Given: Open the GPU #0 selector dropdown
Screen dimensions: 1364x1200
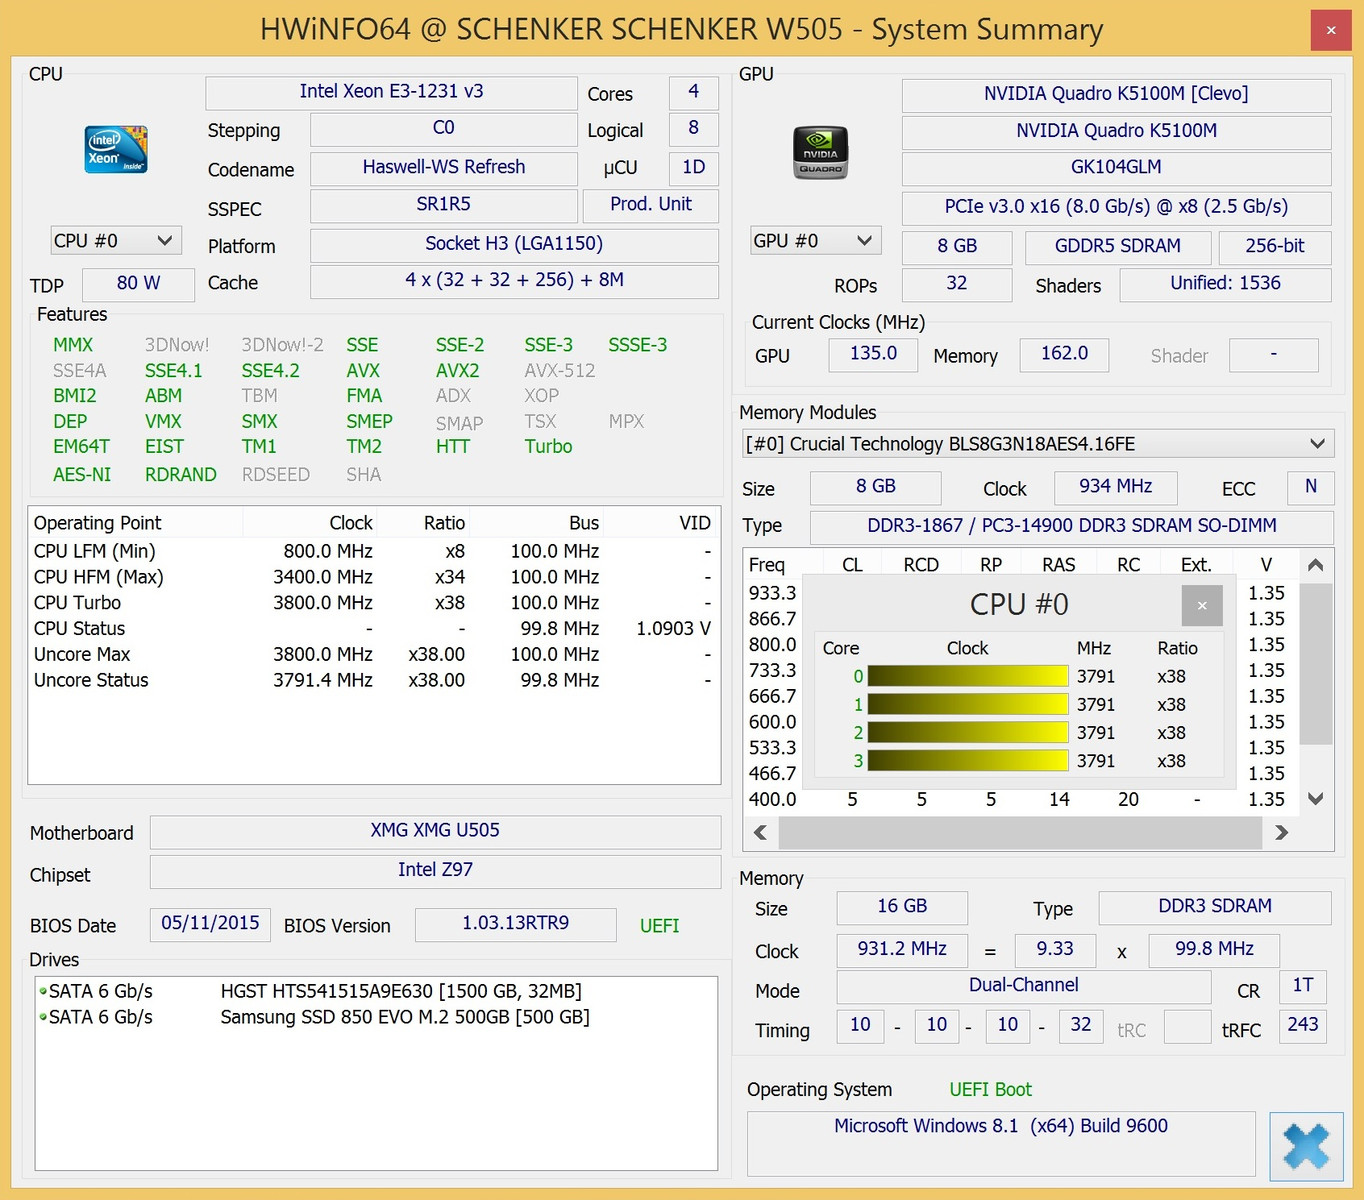Looking at the screenshot, I should tap(816, 241).
